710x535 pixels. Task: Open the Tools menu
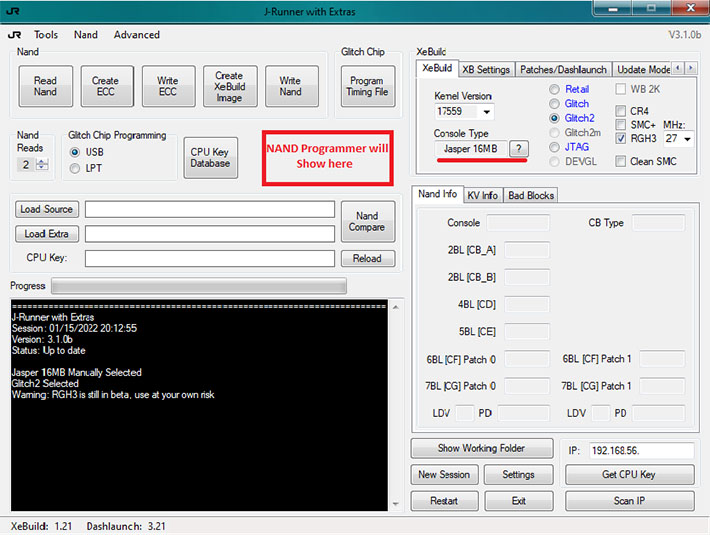(46, 35)
